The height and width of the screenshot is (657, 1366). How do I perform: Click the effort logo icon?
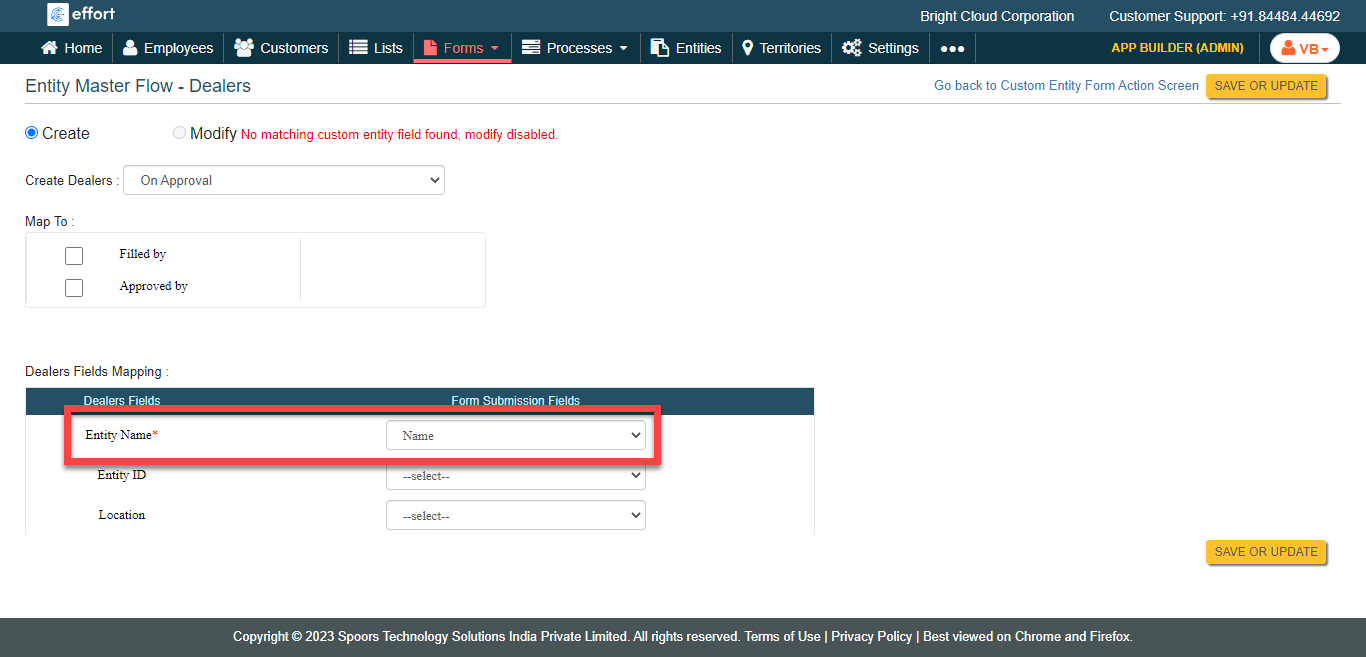58,14
